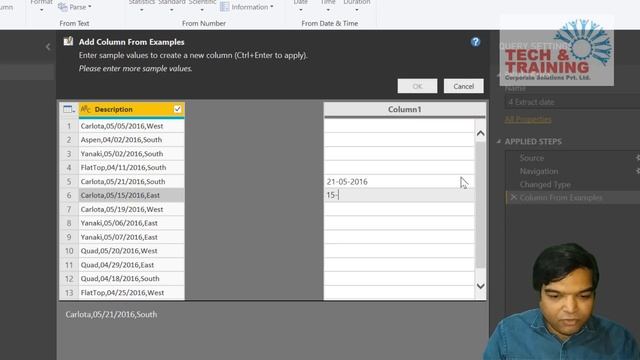640x360 pixels.
Task: Click the Column1 header
Action: pos(404,109)
